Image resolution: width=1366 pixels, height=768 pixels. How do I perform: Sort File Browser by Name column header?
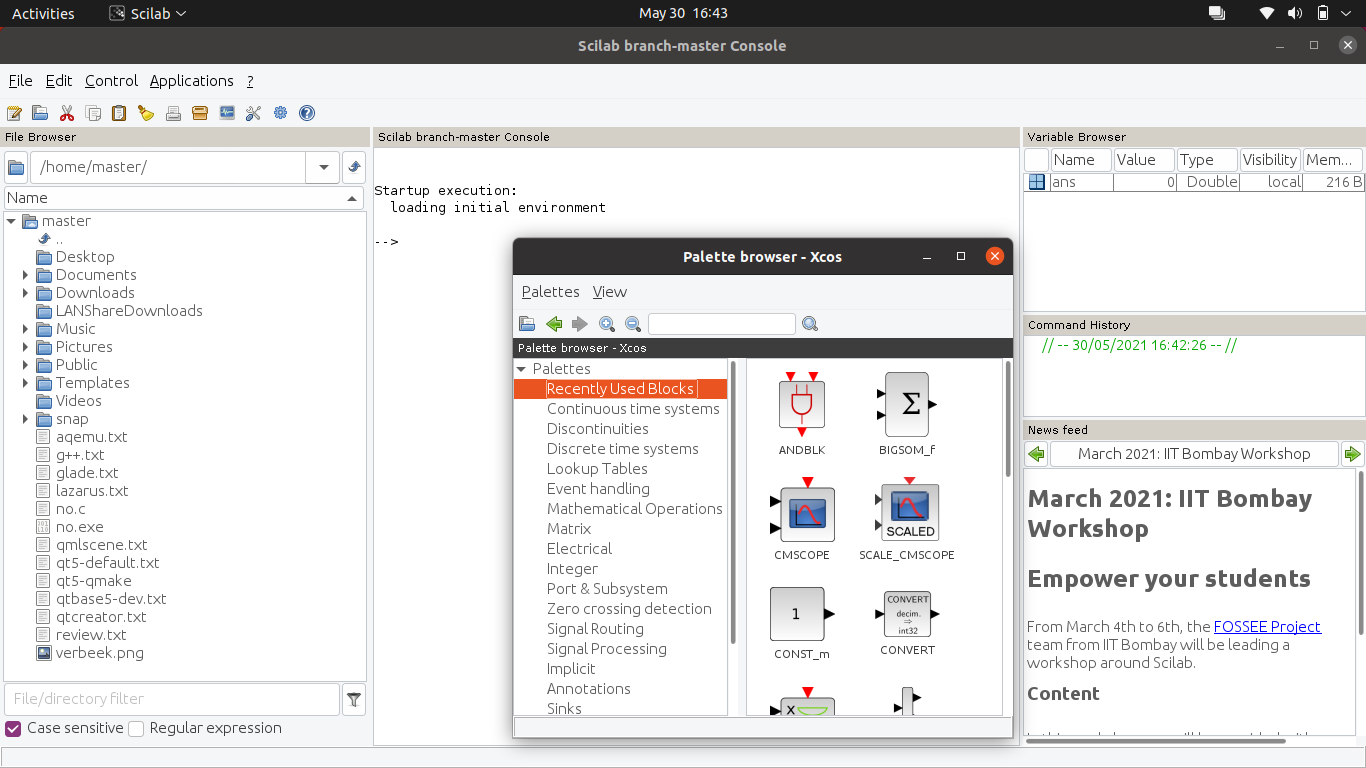point(185,198)
